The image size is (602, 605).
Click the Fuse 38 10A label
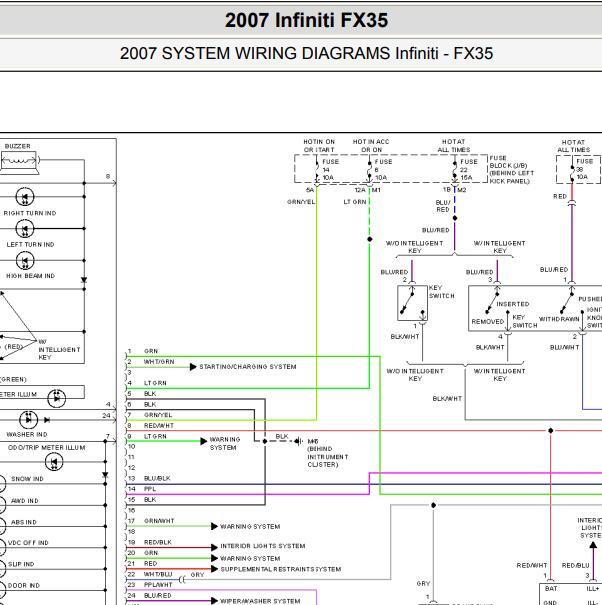point(585,169)
